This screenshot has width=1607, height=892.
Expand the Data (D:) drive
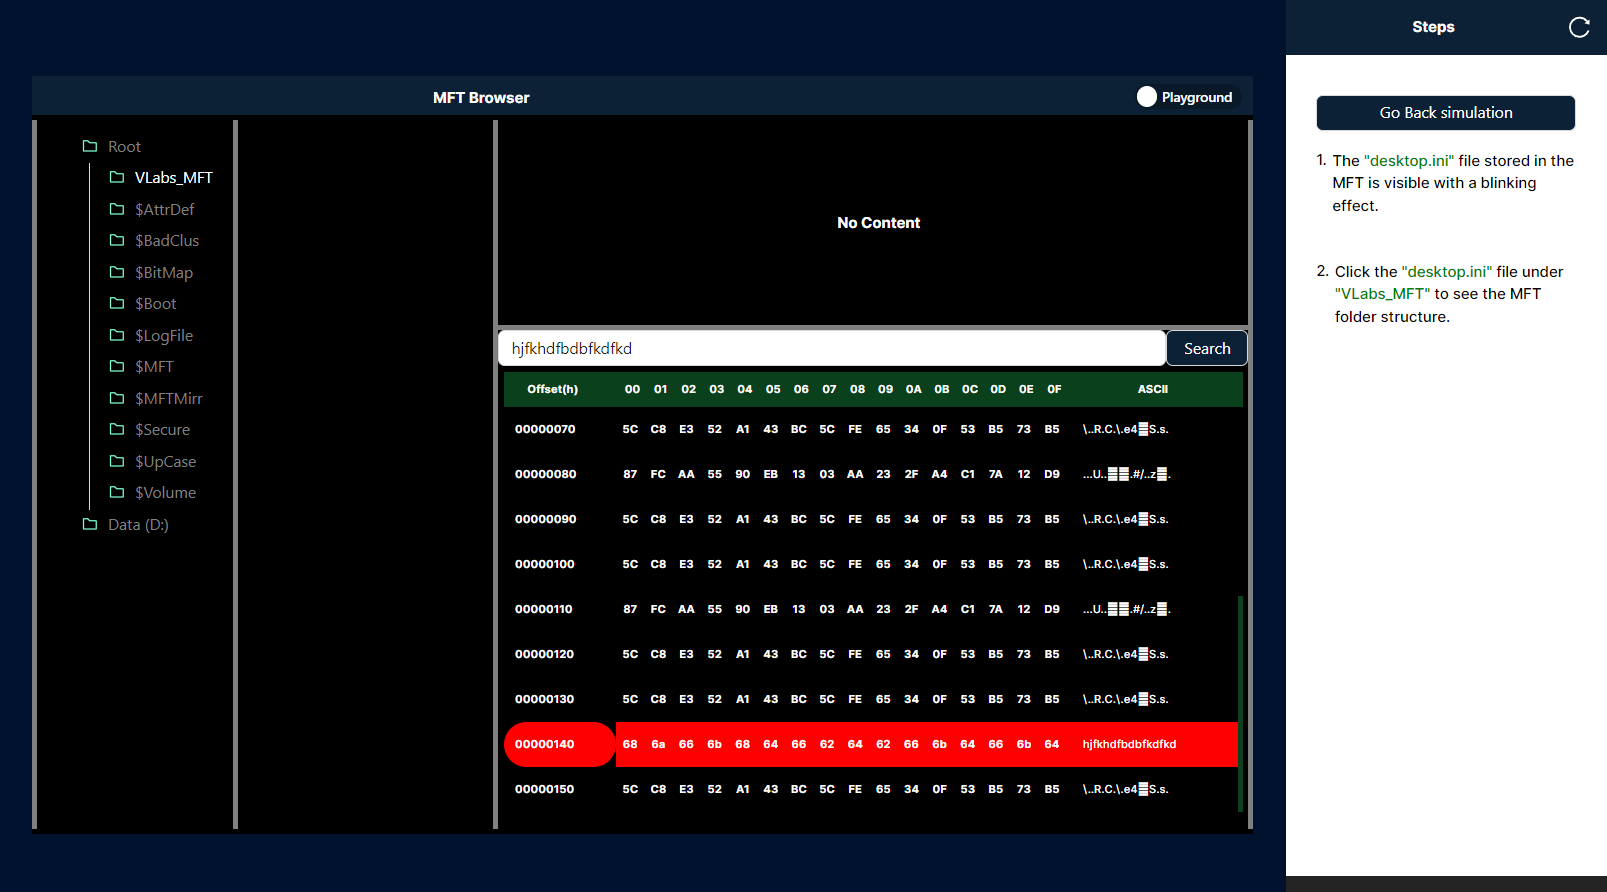138,525
